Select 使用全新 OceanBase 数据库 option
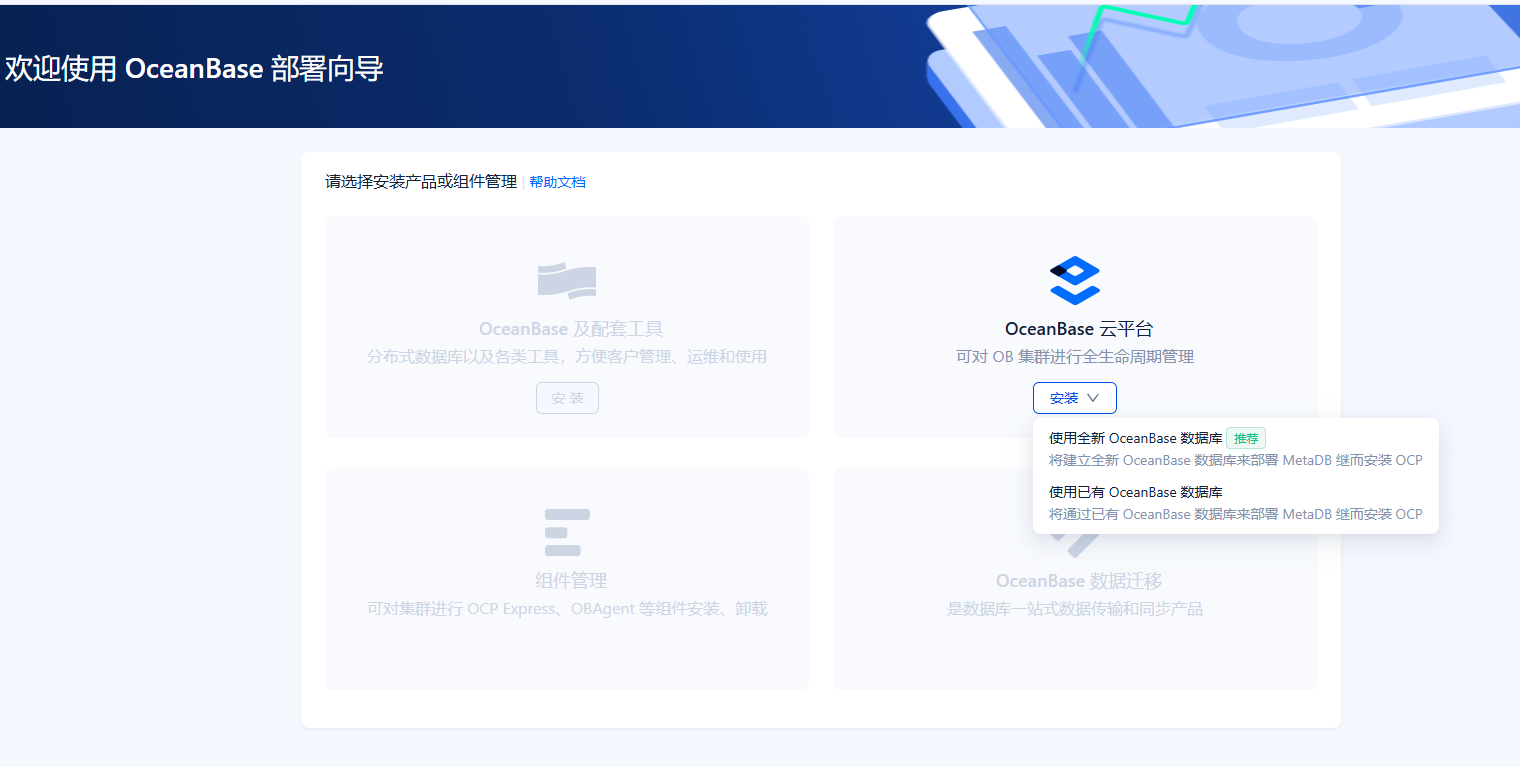This screenshot has height=767, width=1520. pos(1236,448)
